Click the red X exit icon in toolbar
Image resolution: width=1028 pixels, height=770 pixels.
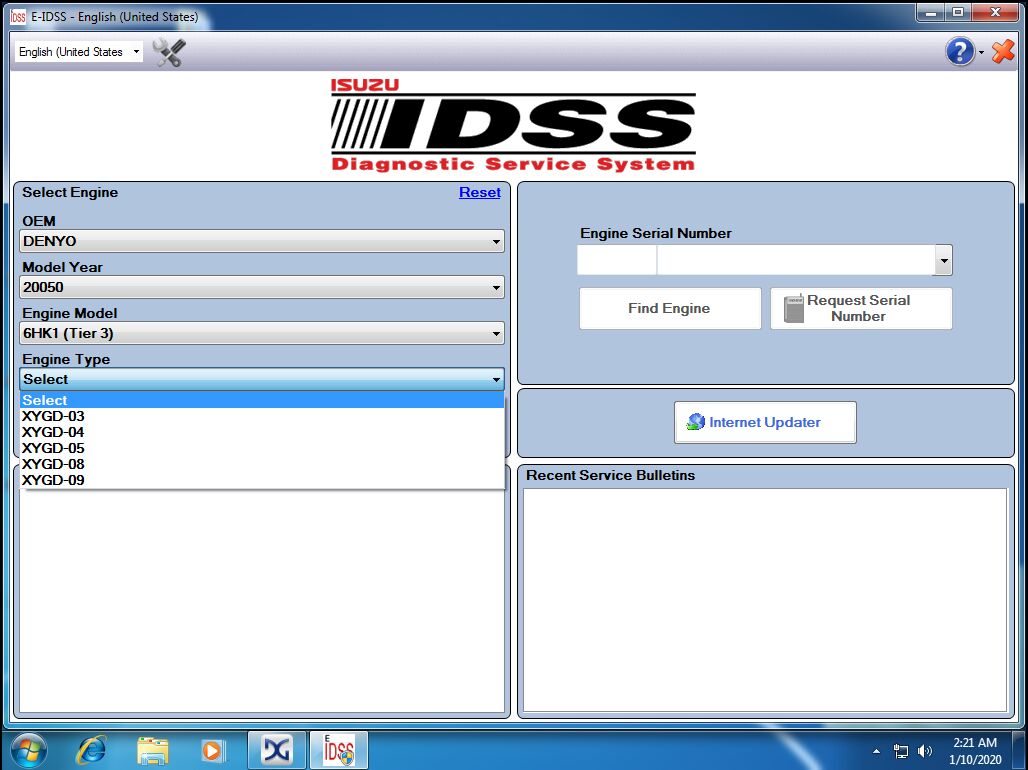(x=1003, y=51)
